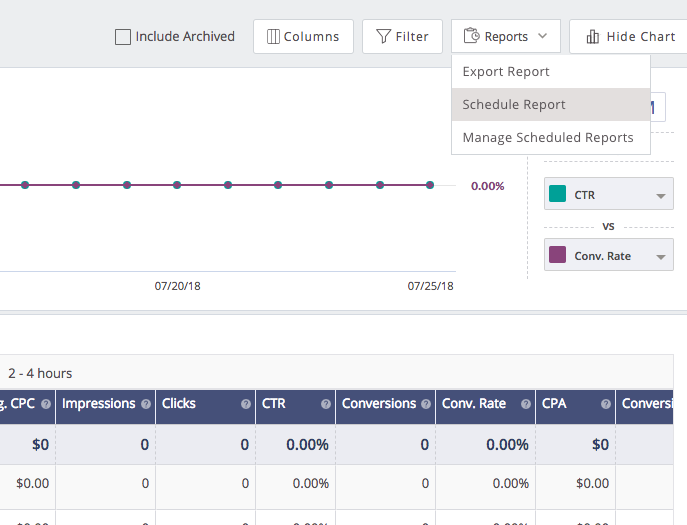Open Manage Scheduled Reports
This screenshot has height=525, width=687.
[x=548, y=138]
